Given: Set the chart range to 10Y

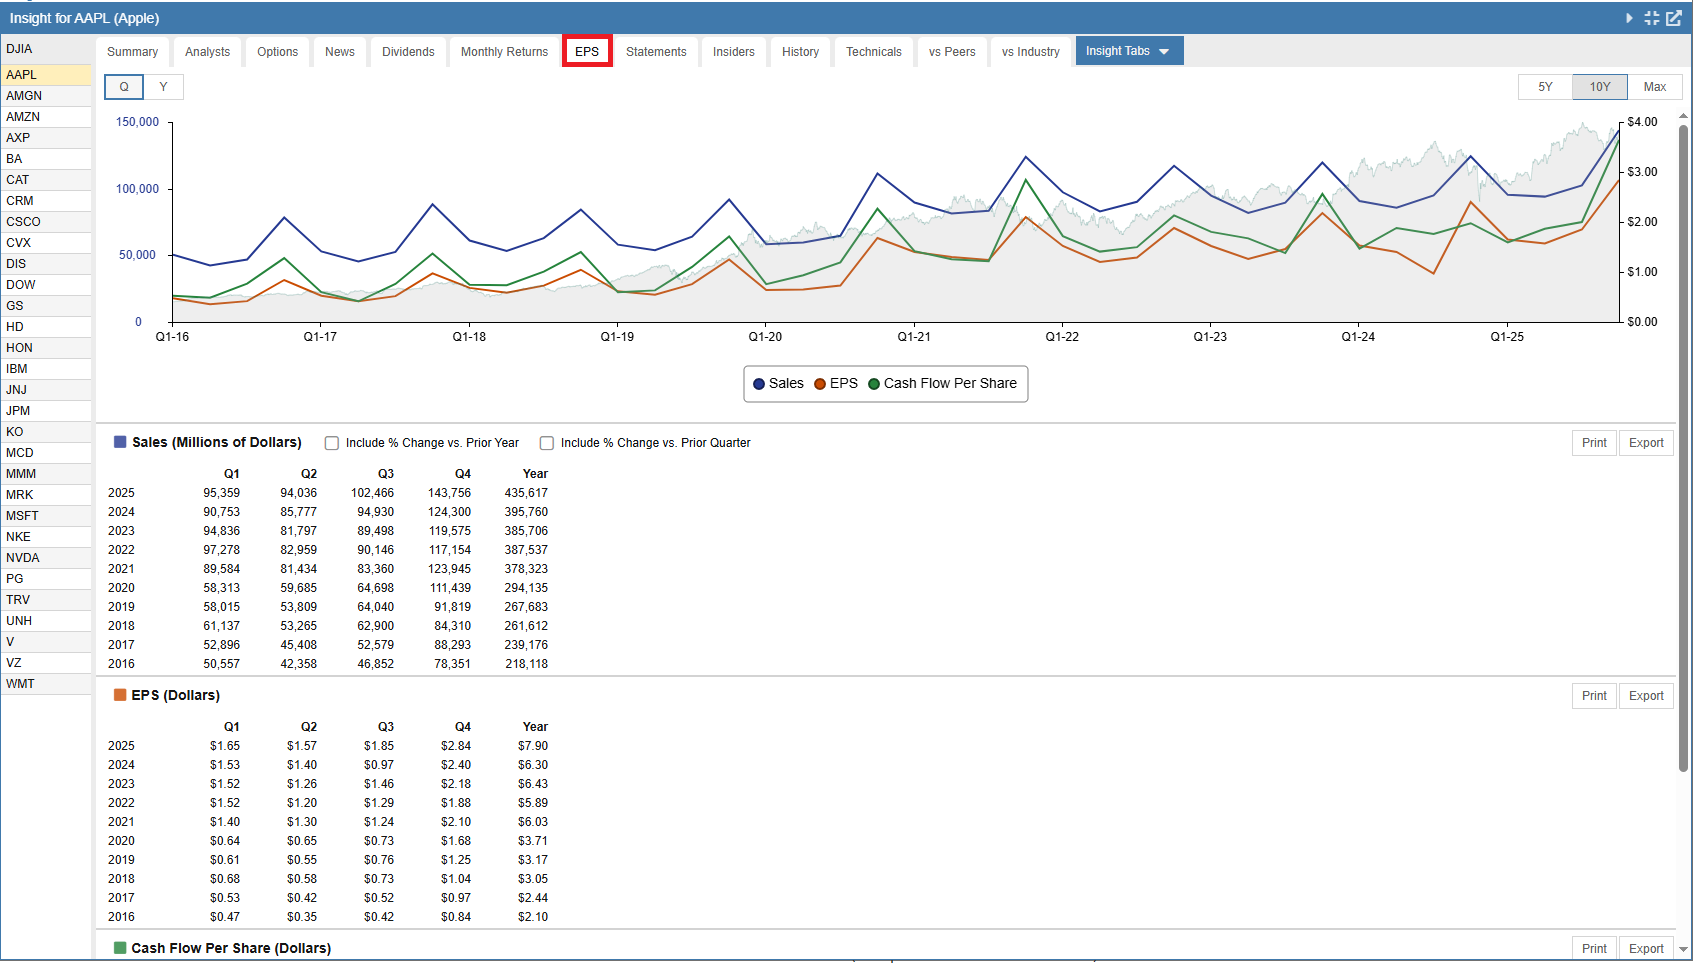Looking at the screenshot, I should 1600,87.
